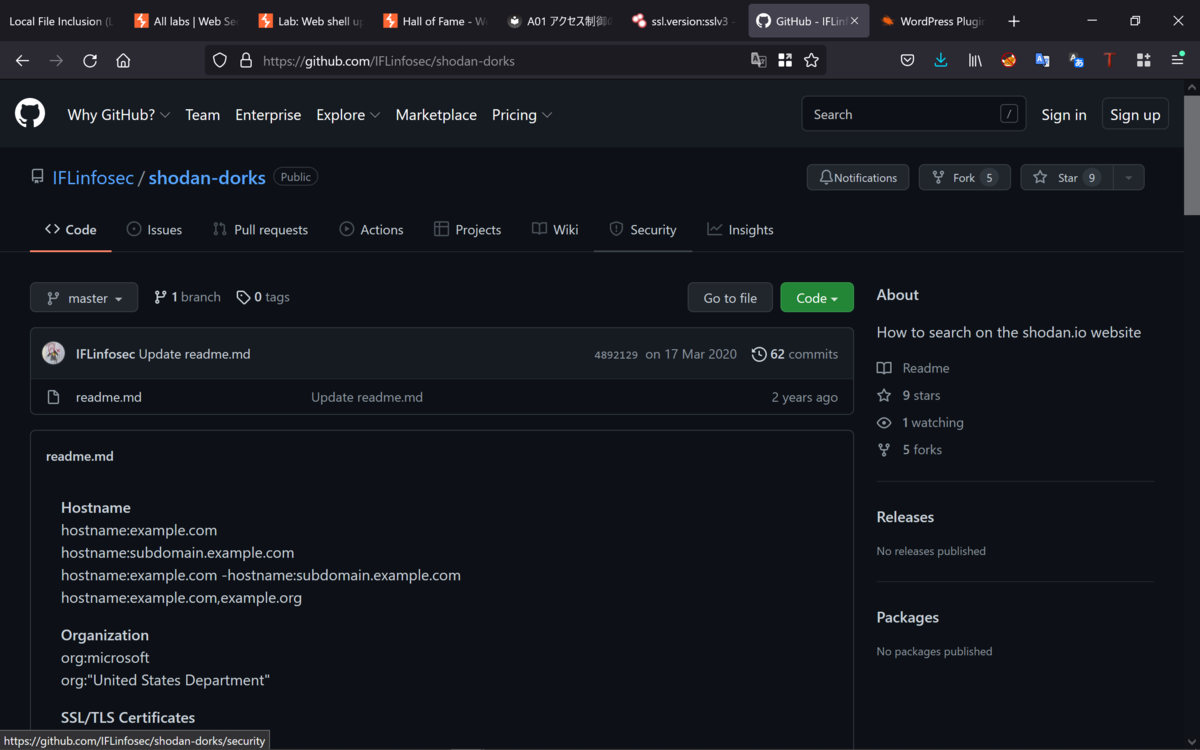
Task: Select the Code tab
Action: (70, 229)
